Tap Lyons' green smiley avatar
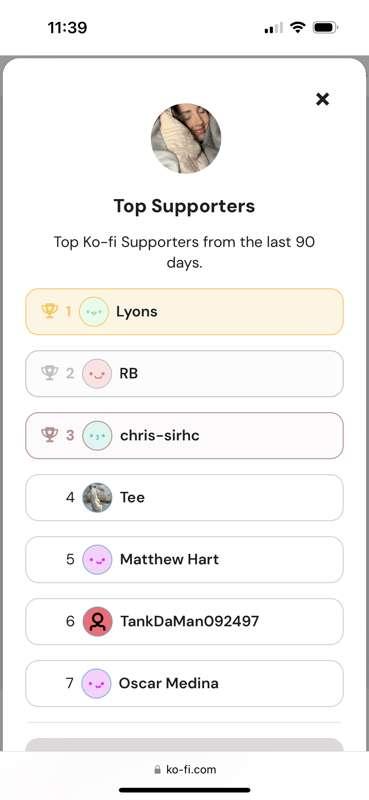 point(94,311)
